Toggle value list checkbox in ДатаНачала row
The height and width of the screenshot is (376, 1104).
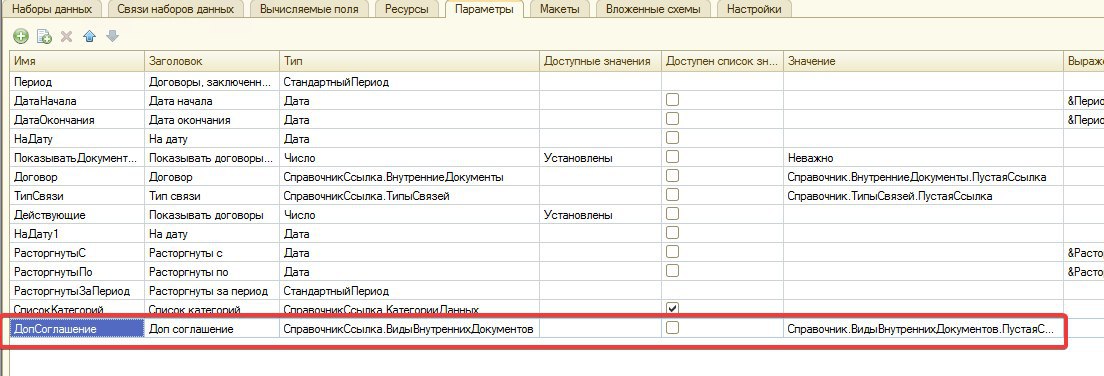pos(672,100)
